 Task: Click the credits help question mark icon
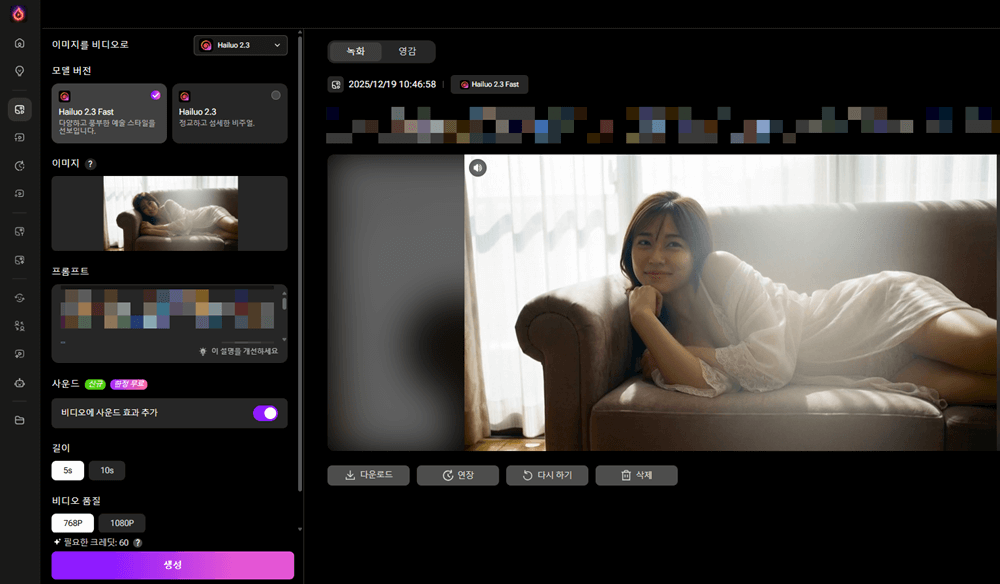point(137,542)
